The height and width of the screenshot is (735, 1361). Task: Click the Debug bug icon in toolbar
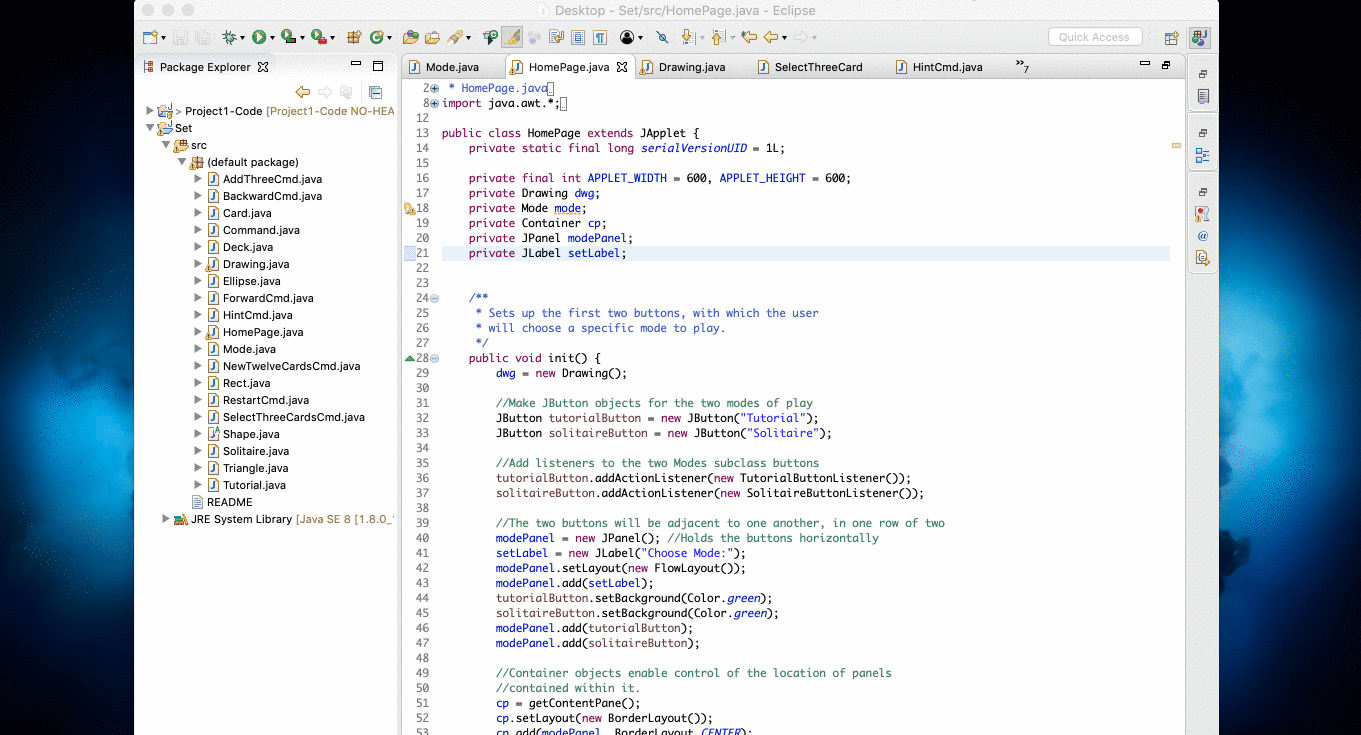229,37
